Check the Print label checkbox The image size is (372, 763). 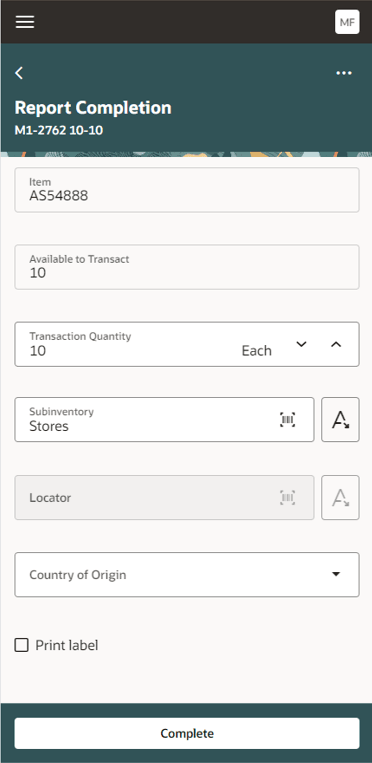pyautogui.click(x=21, y=645)
